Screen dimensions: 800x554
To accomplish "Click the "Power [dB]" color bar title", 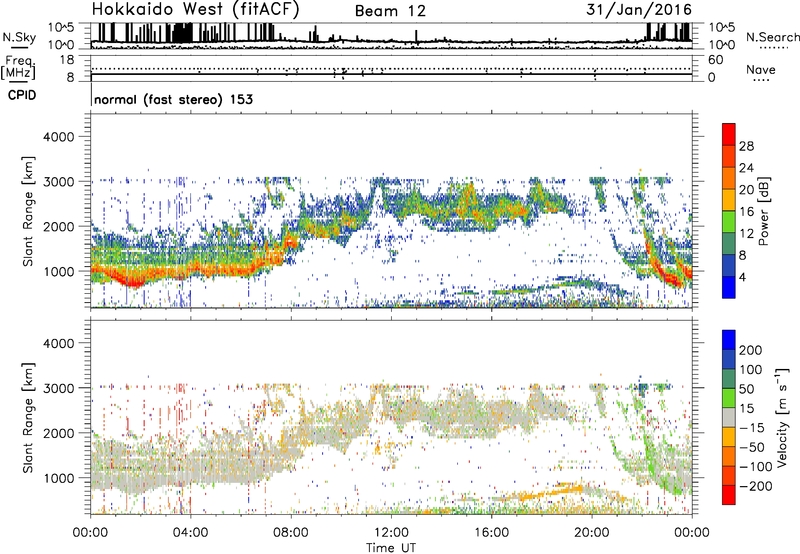I will (763, 211).
